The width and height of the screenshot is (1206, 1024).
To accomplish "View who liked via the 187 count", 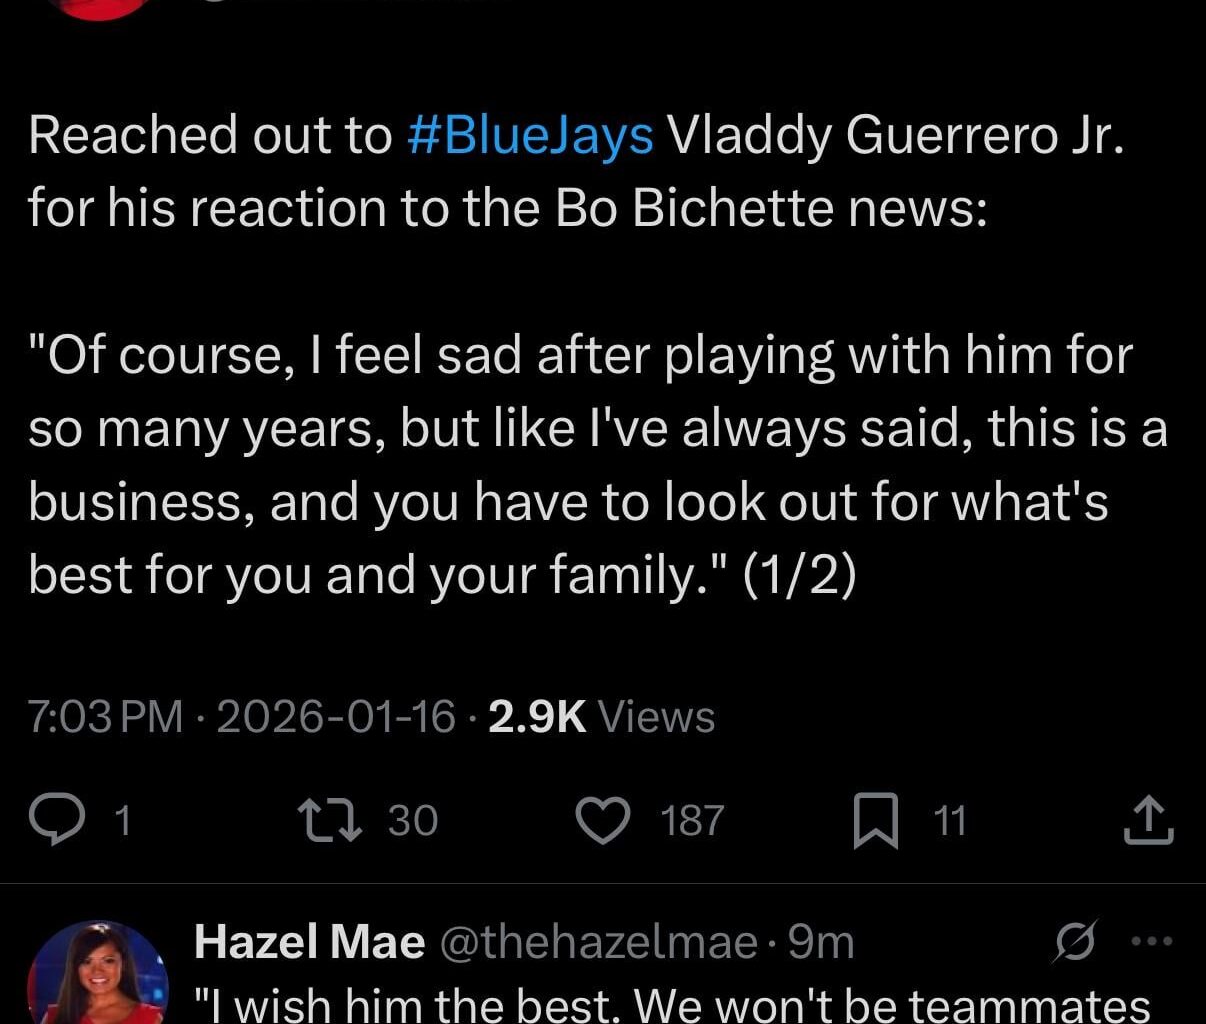I will [692, 820].
